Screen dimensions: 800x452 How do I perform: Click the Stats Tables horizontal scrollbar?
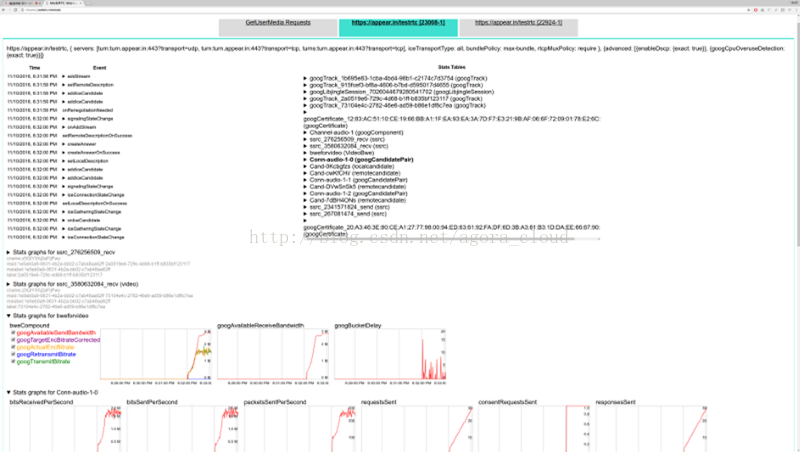tap(439, 238)
